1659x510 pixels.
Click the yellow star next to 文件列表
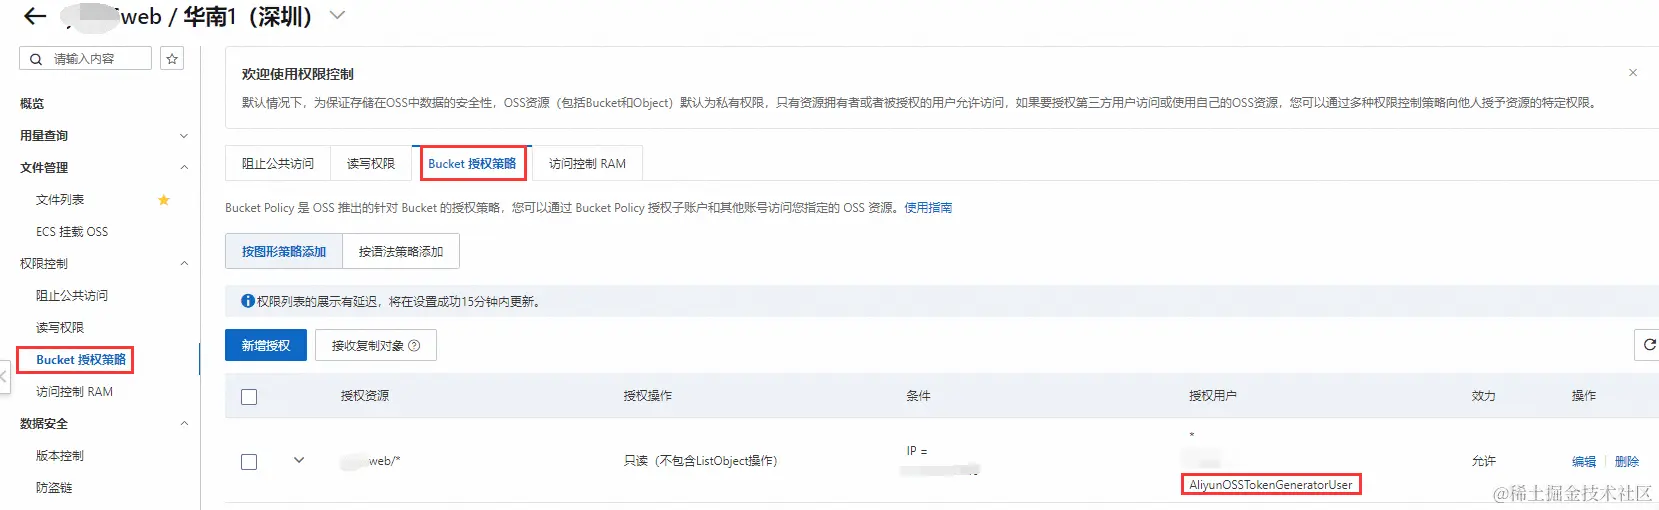coord(164,200)
